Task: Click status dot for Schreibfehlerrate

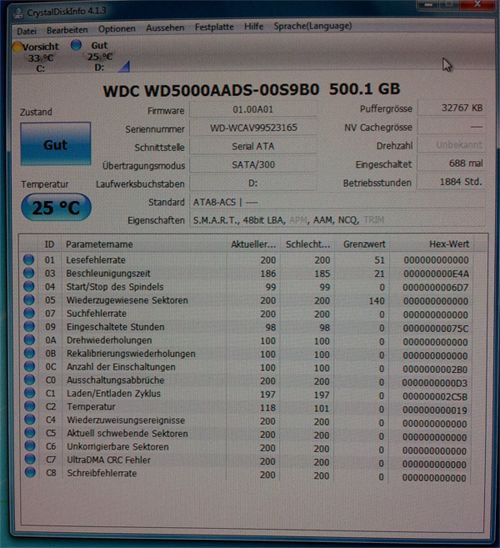Action: [30, 473]
